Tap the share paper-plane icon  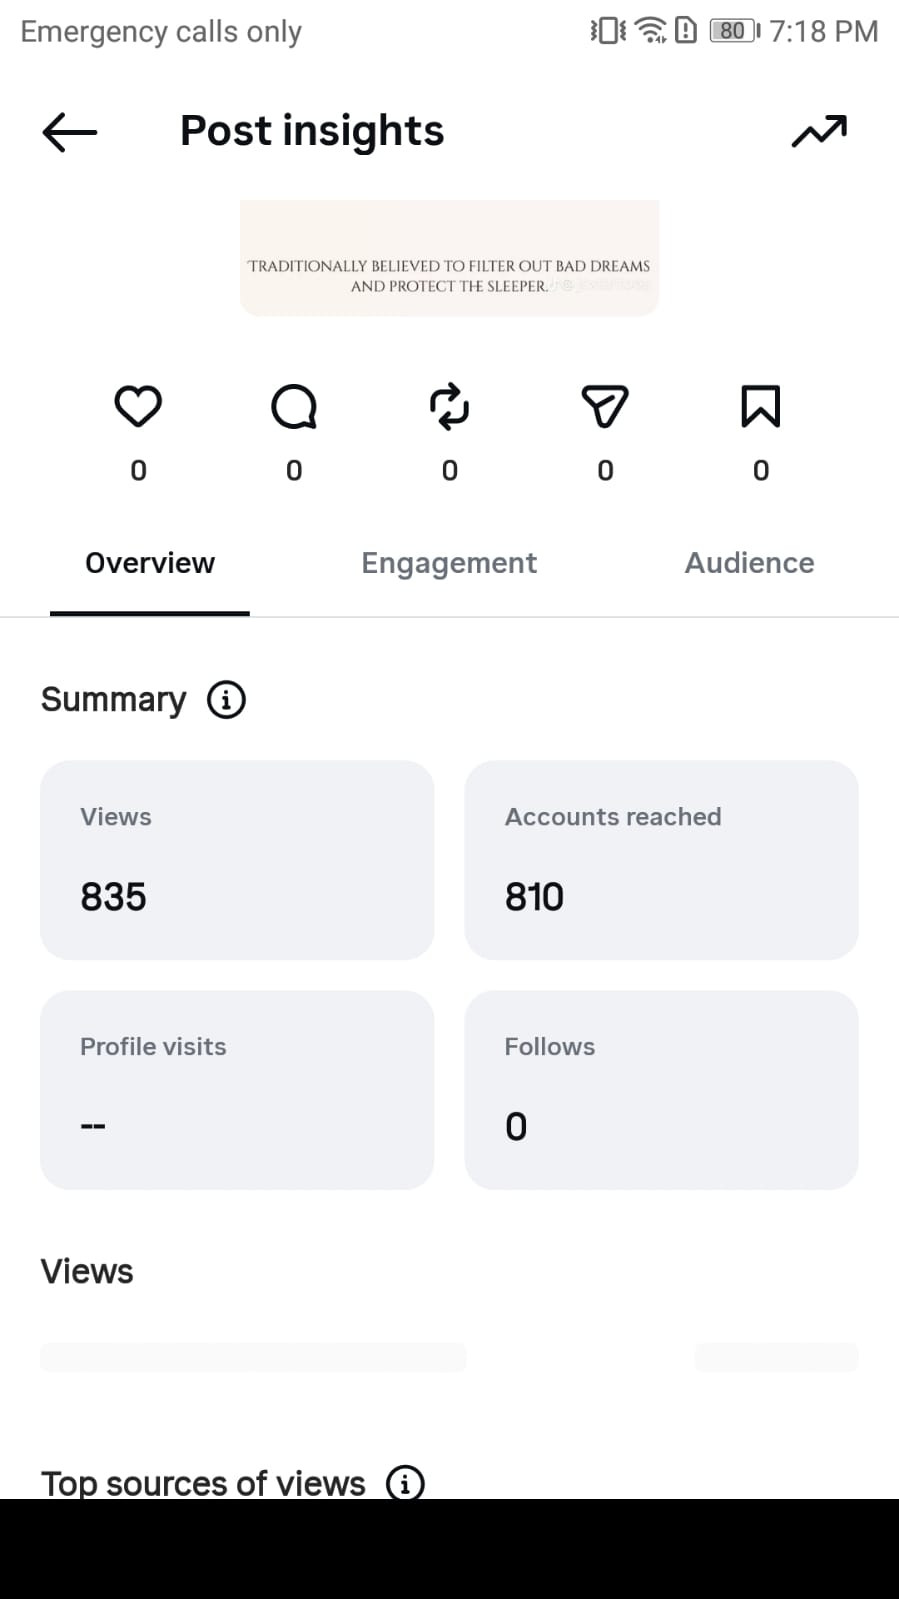coord(605,407)
